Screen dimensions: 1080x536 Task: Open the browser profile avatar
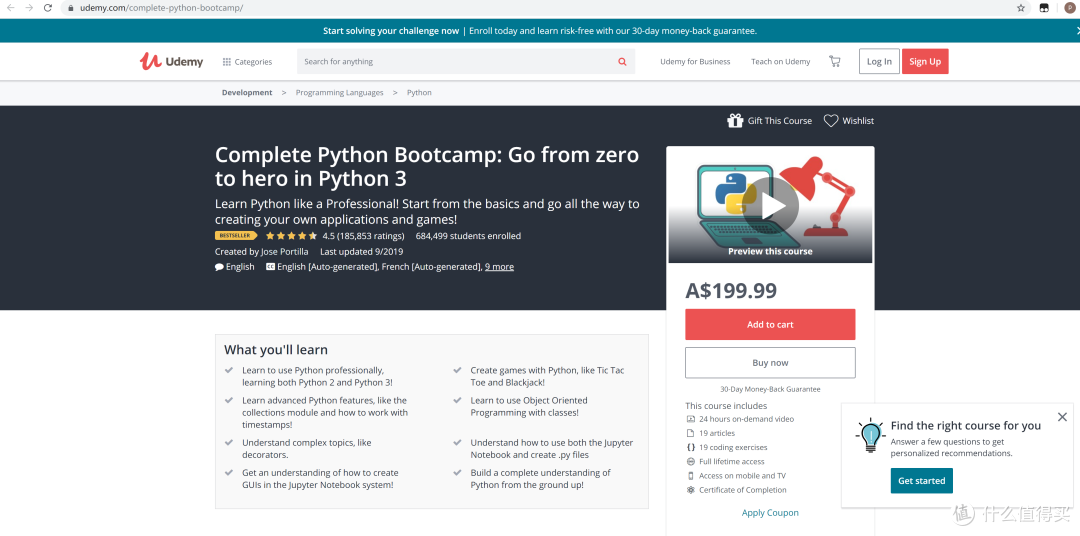(1070, 8)
